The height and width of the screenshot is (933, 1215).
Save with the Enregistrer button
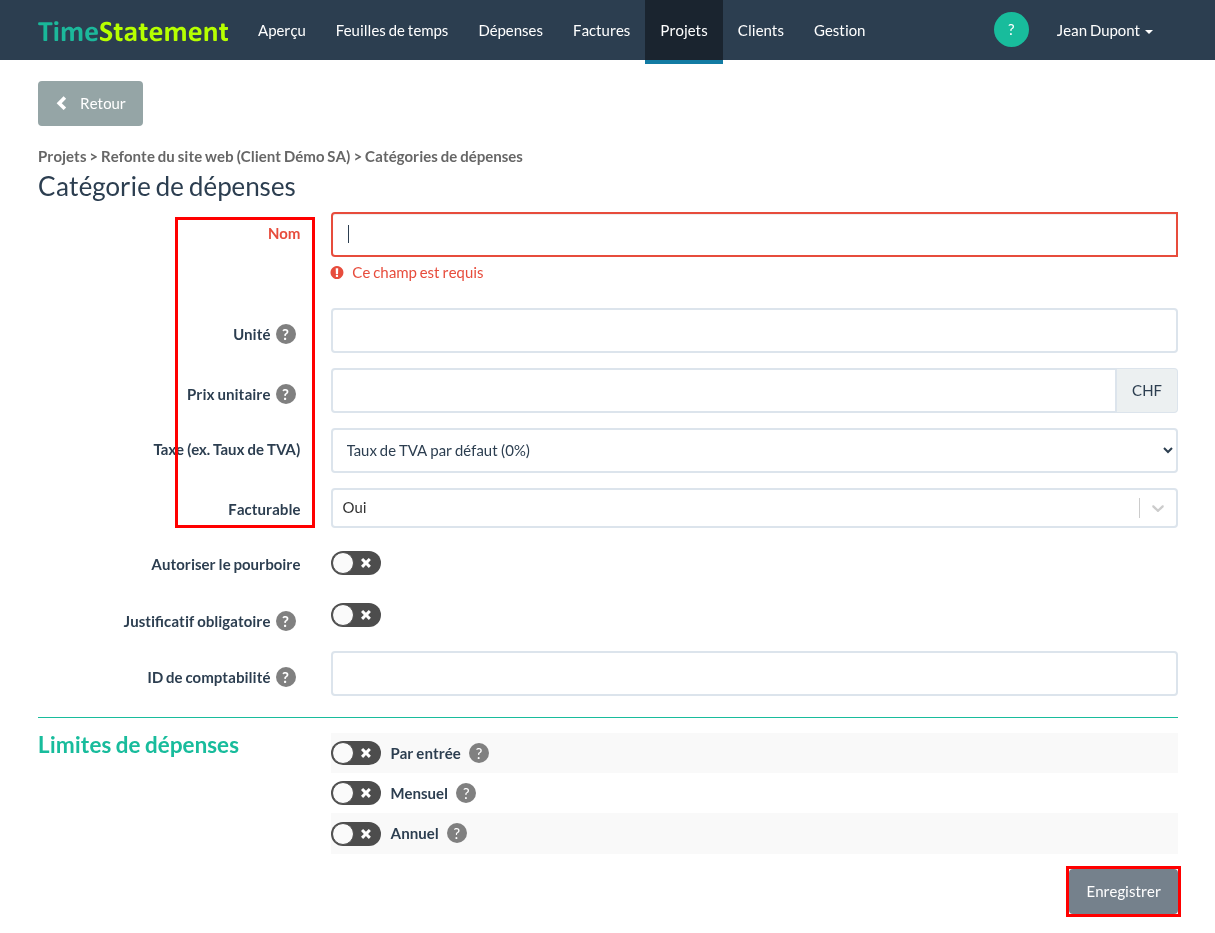click(x=1123, y=891)
